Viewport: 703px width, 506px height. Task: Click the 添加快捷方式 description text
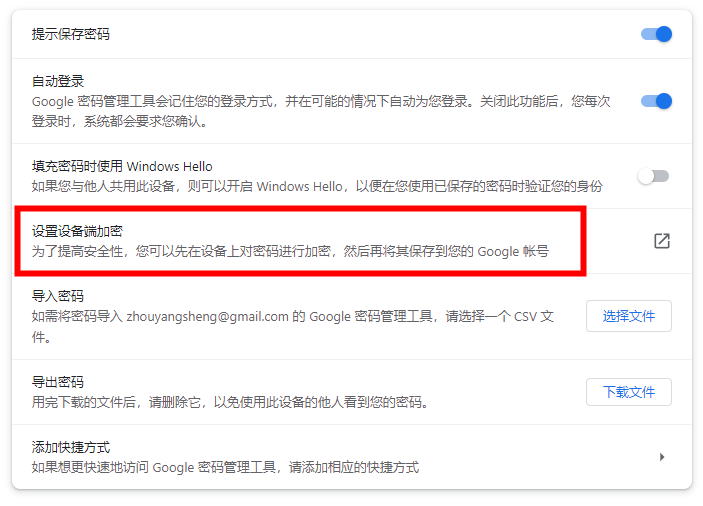(x=226, y=467)
